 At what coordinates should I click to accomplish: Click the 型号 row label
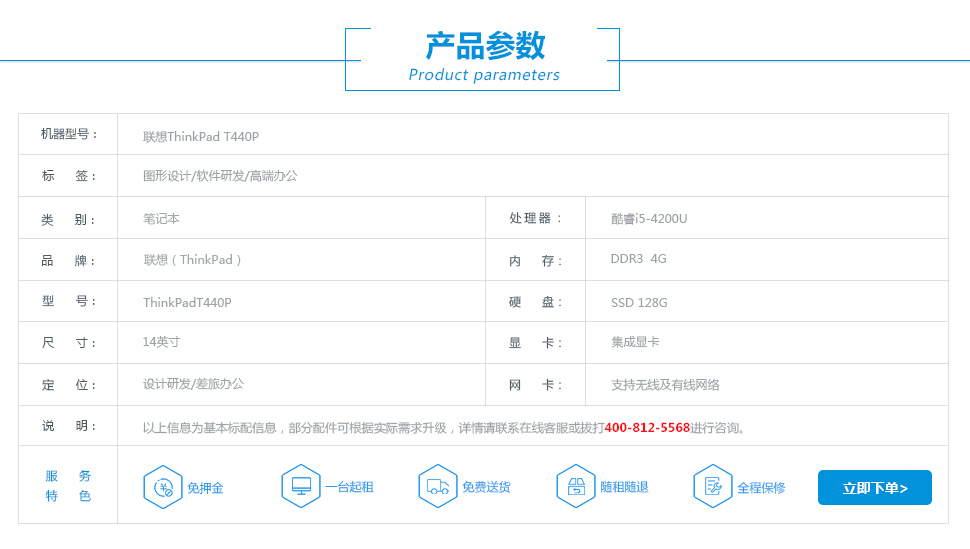point(69,301)
